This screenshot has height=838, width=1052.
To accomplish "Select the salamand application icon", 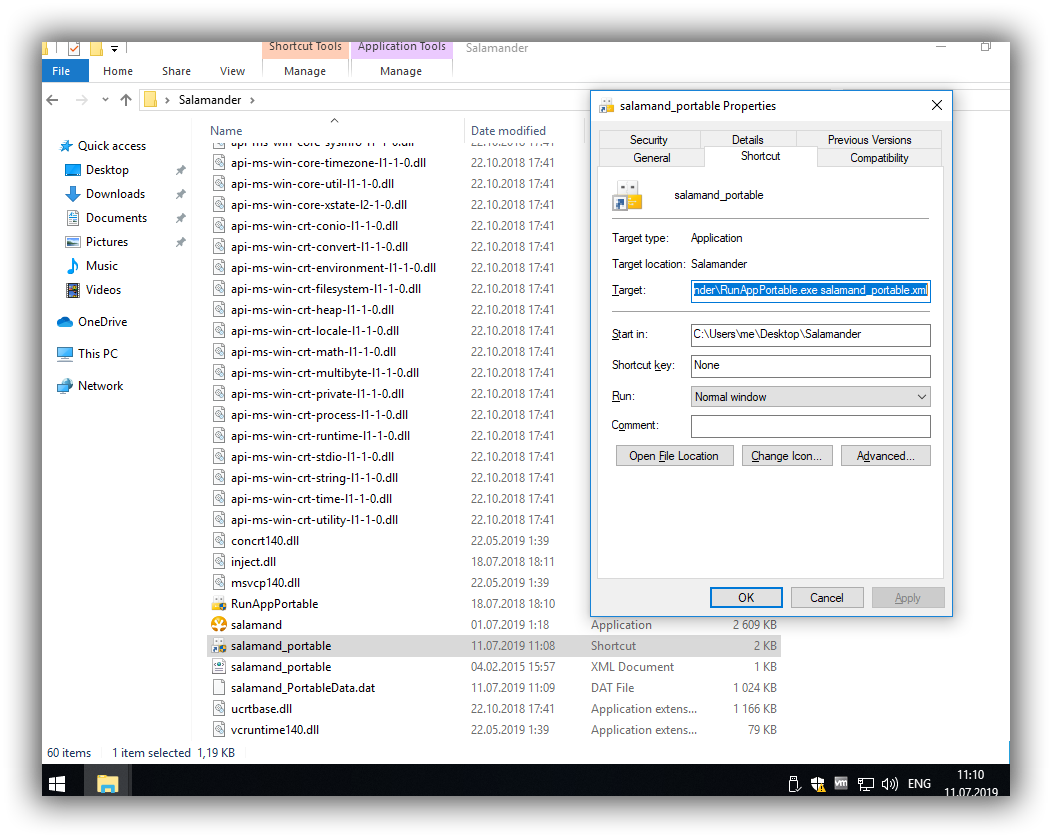I will point(219,625).
